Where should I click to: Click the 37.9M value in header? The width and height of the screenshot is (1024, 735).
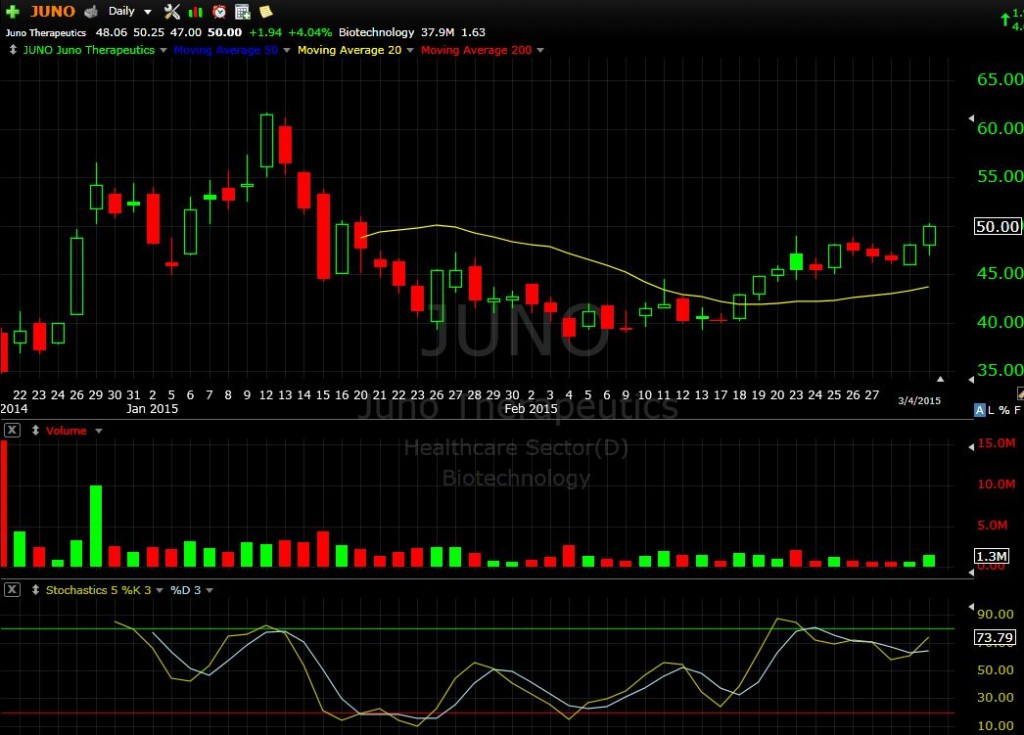click(438, 32)
